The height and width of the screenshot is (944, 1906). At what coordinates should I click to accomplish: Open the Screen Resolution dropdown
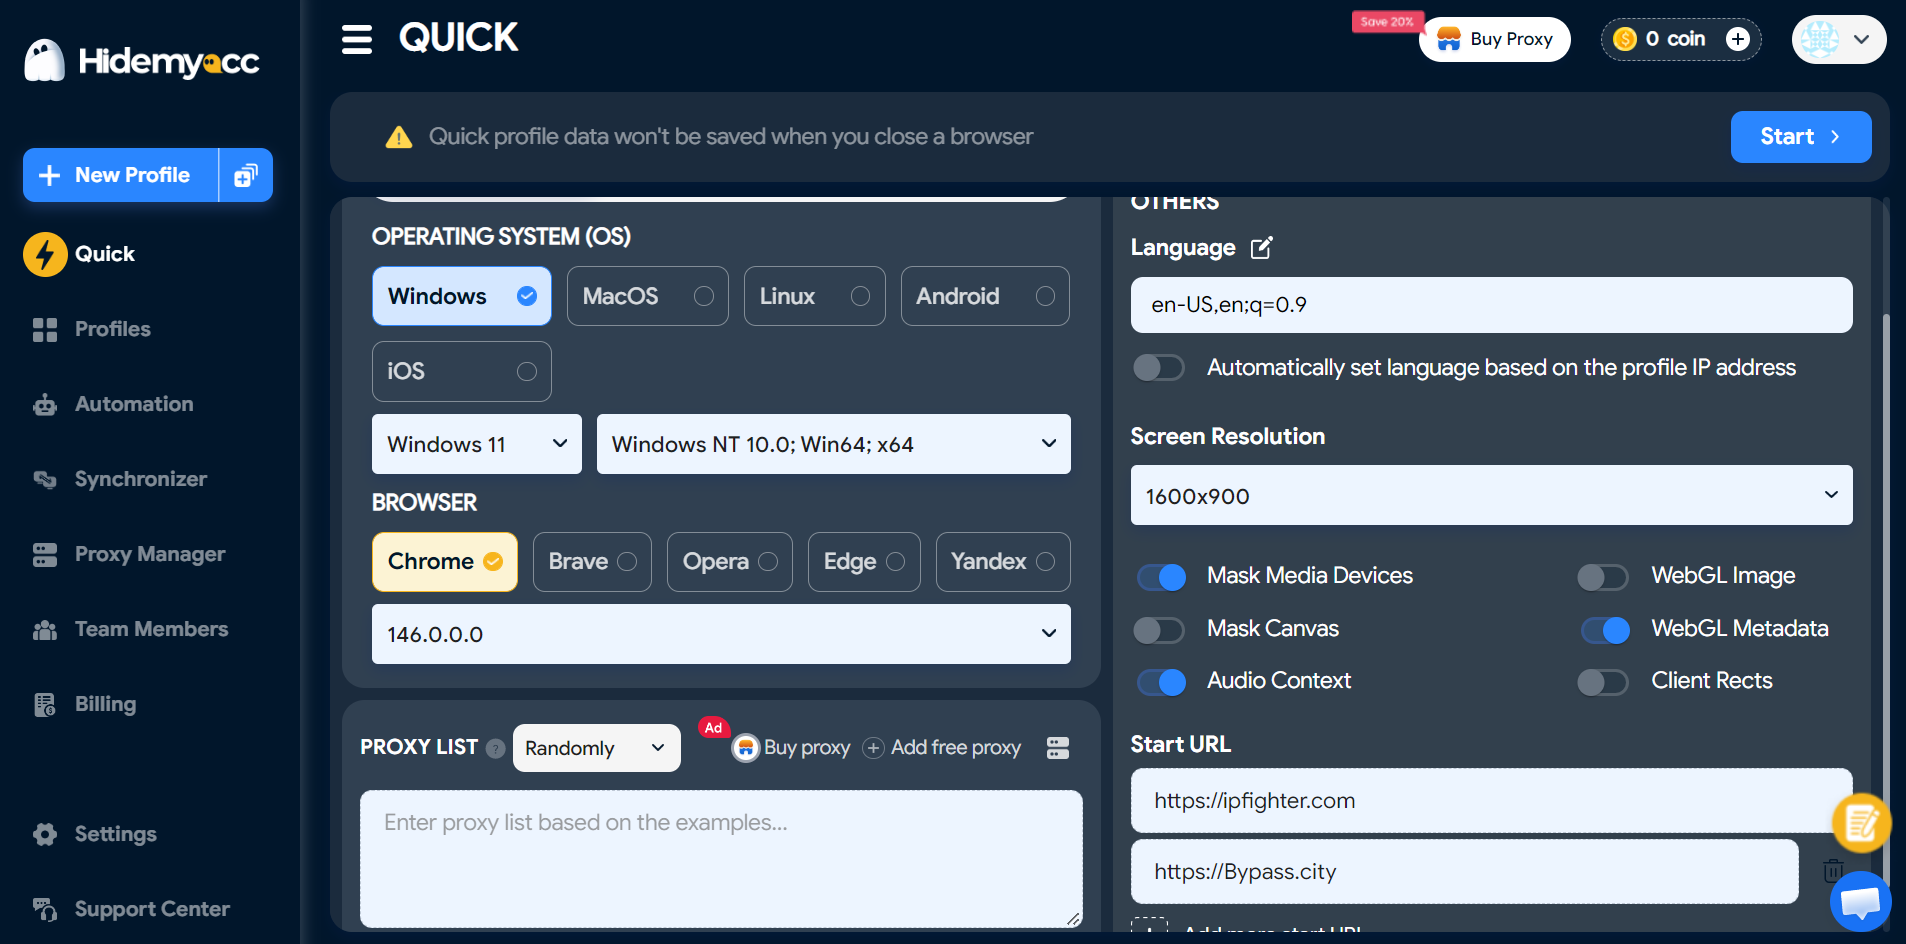1489,495
